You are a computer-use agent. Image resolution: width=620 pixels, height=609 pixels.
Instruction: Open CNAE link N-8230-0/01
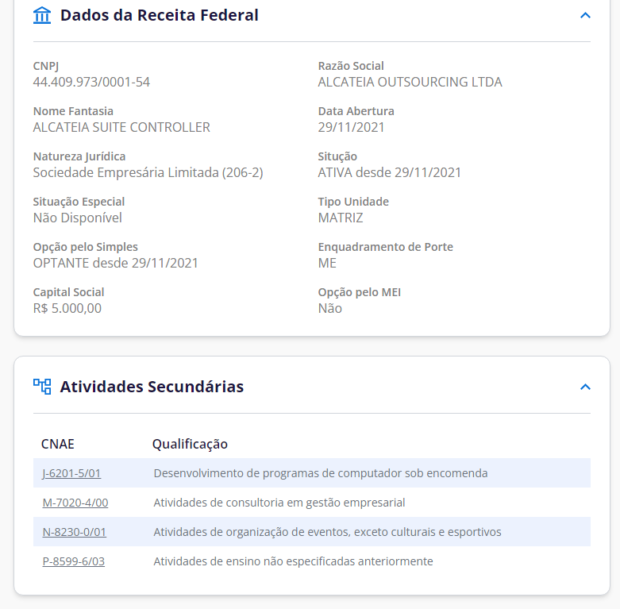coord(74,532)
